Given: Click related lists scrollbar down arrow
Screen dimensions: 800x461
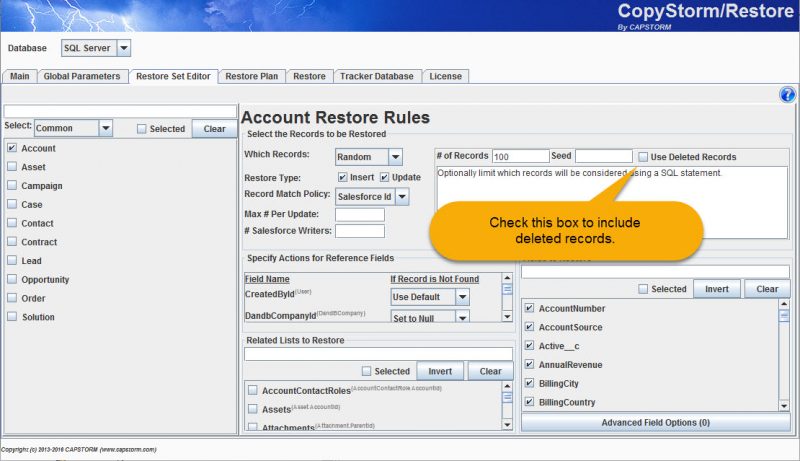Looking at the screenshot, I should pyautogui.click(x=507, y=424).
